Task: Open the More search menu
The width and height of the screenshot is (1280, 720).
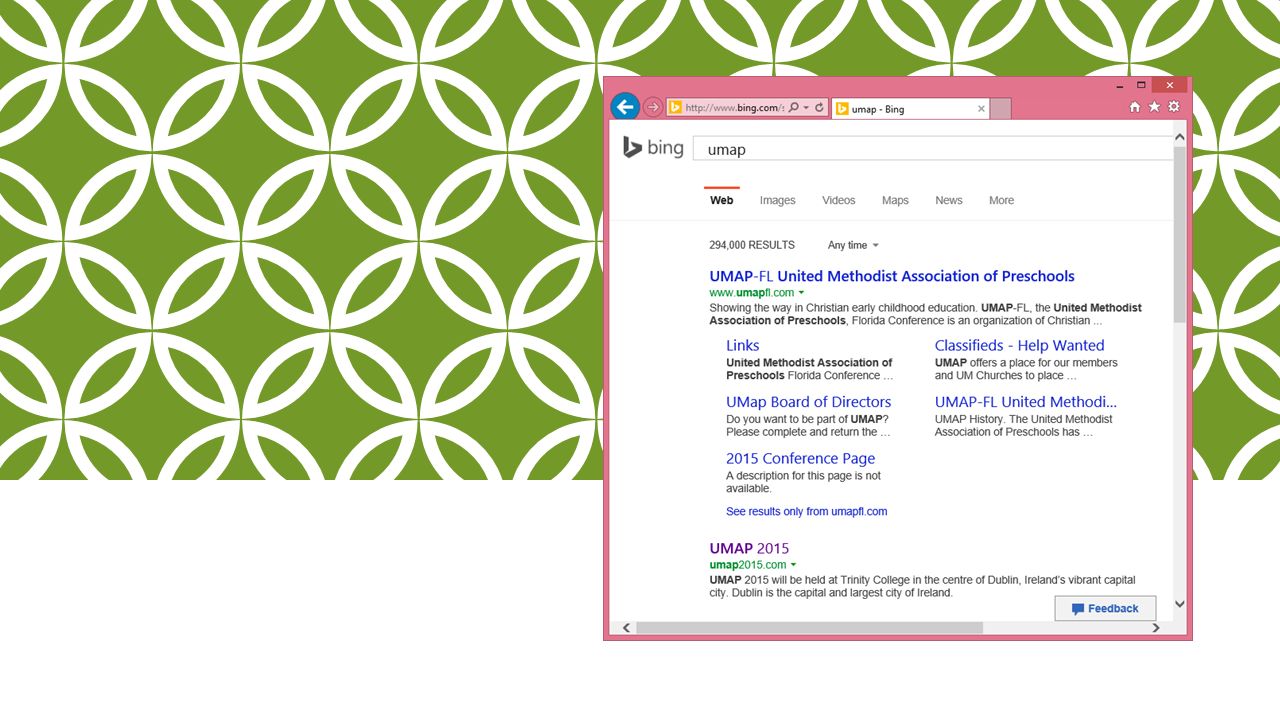Action: (x=1001, y=200)
